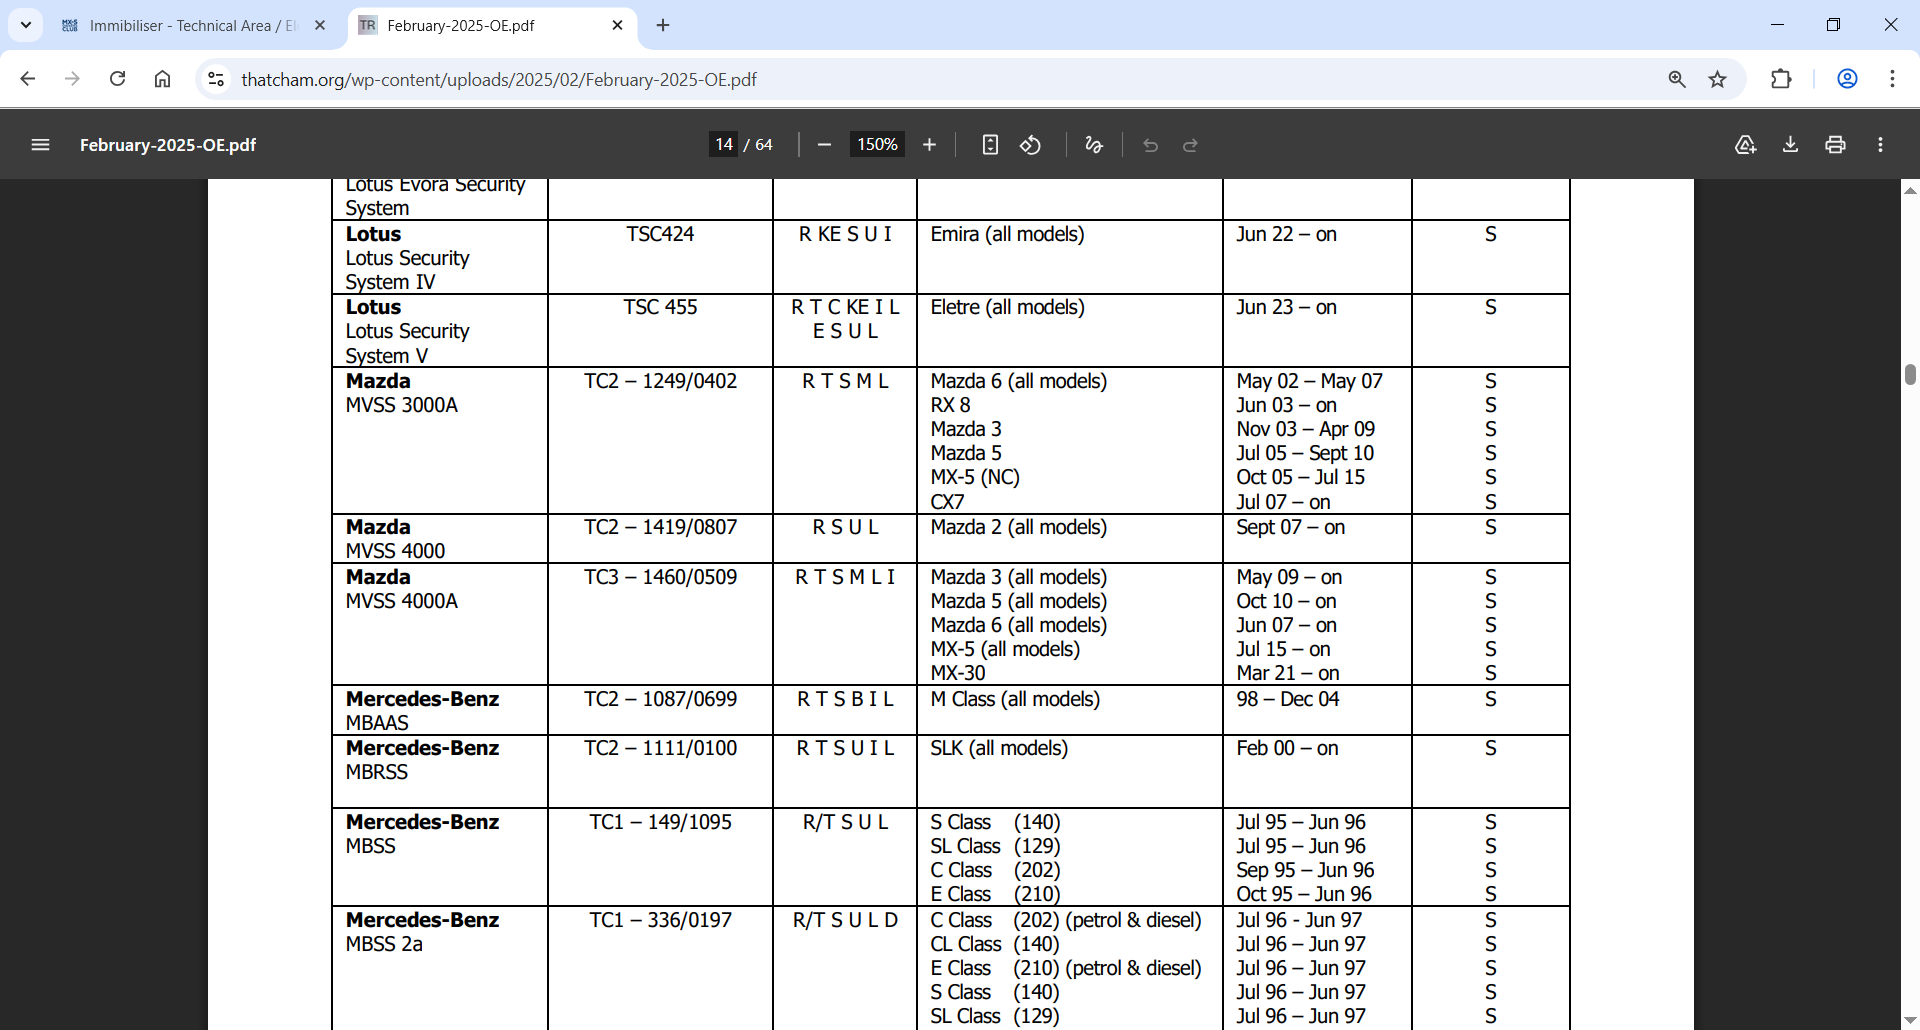
Task: Open Chrome's three-dot menu
Action: tap(1892, 79)
